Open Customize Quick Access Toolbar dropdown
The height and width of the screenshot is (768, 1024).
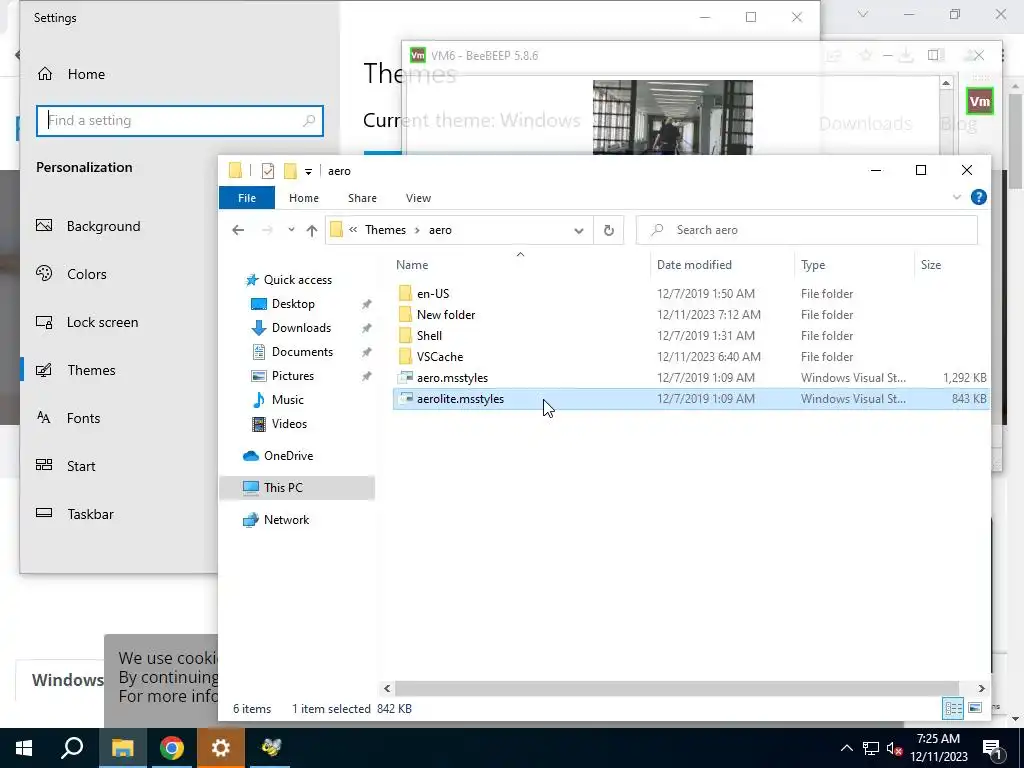[x=308, y=172]
